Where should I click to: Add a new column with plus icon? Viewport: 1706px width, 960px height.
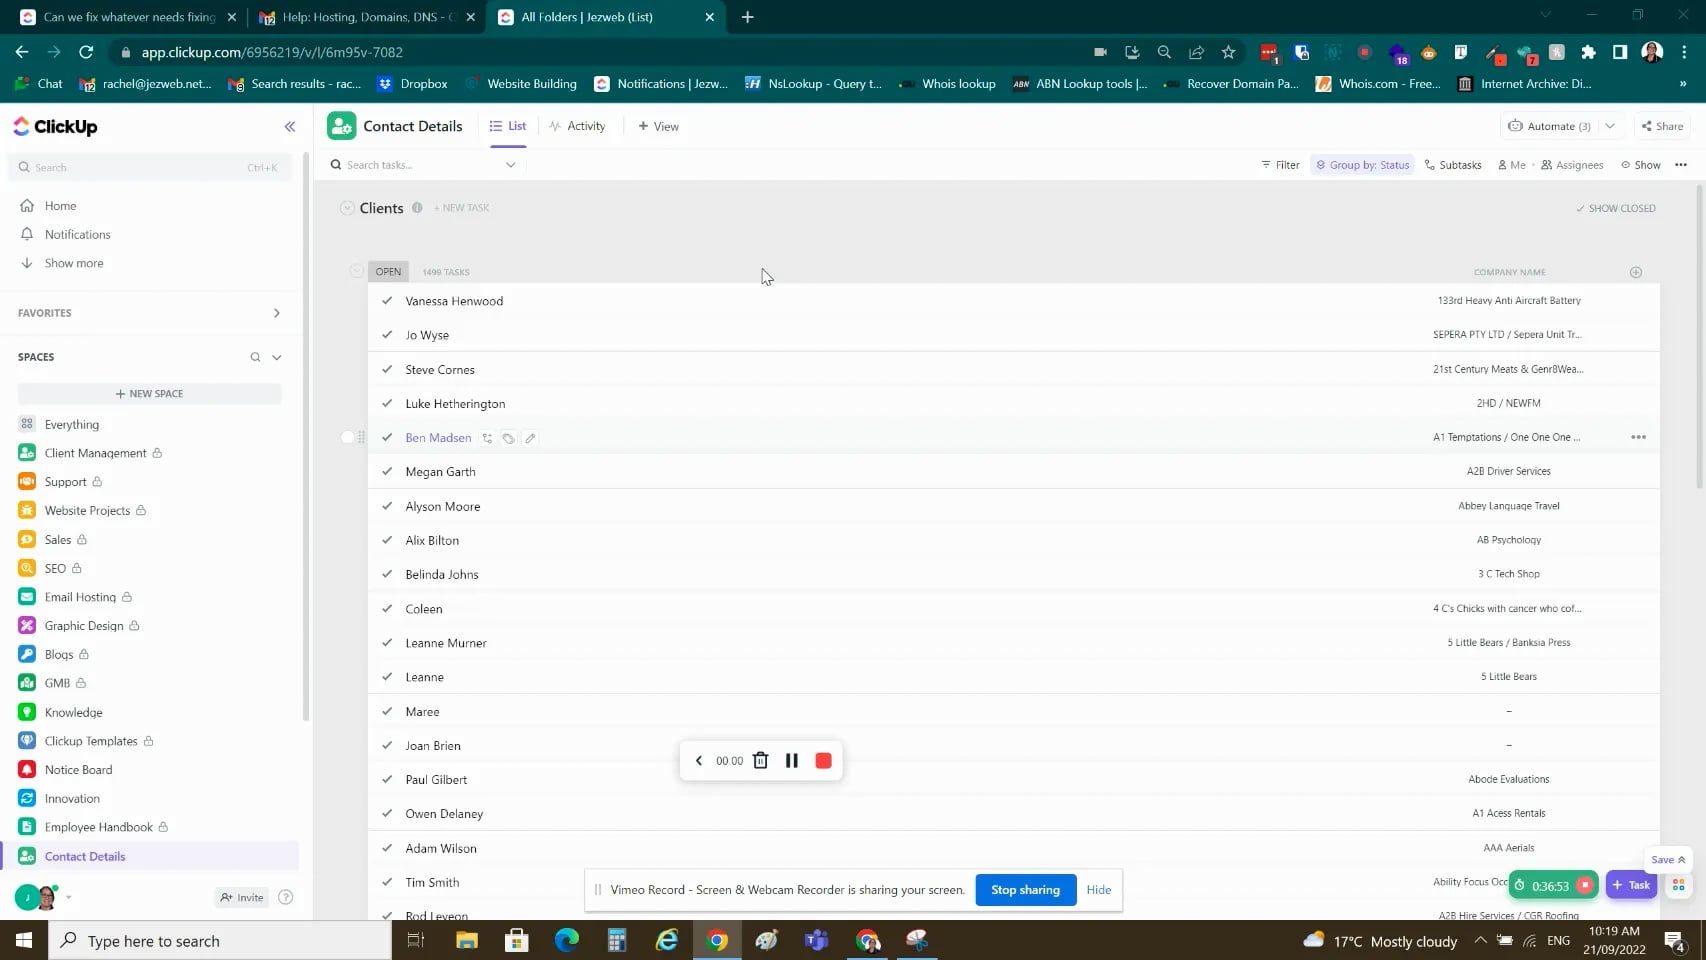[1636, 272]
